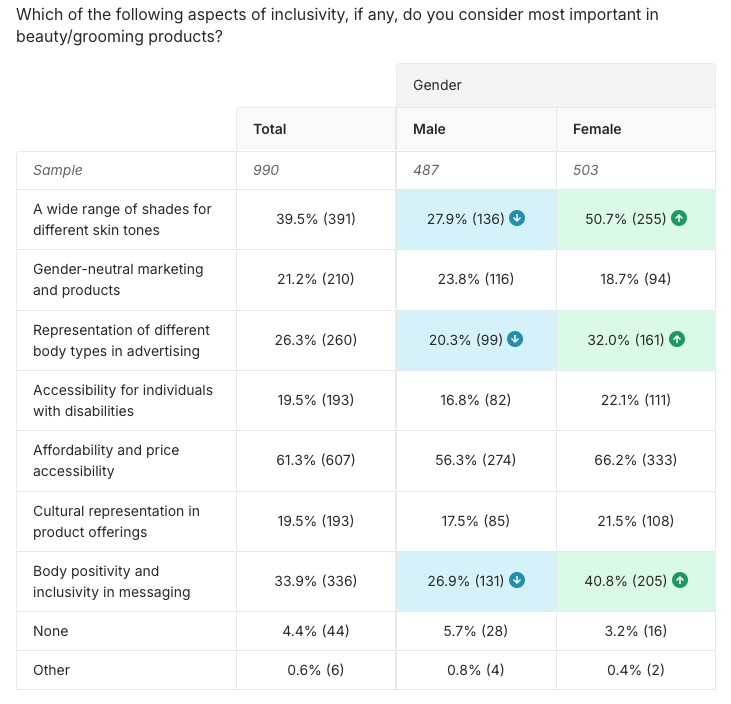
Task: Select the Sample row label
Action: pyautogui.click(x=58, y=170)
